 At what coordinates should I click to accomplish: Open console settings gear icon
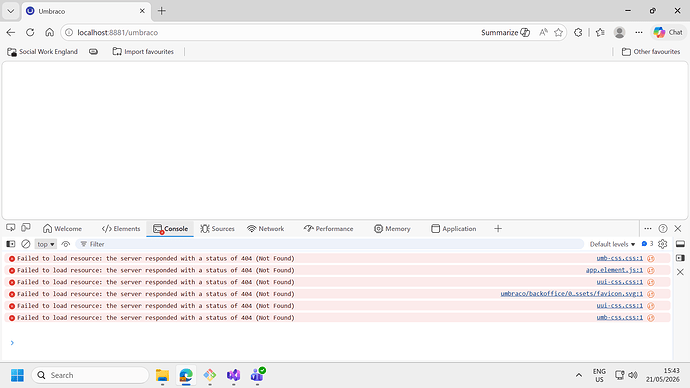tap(663, 244)
